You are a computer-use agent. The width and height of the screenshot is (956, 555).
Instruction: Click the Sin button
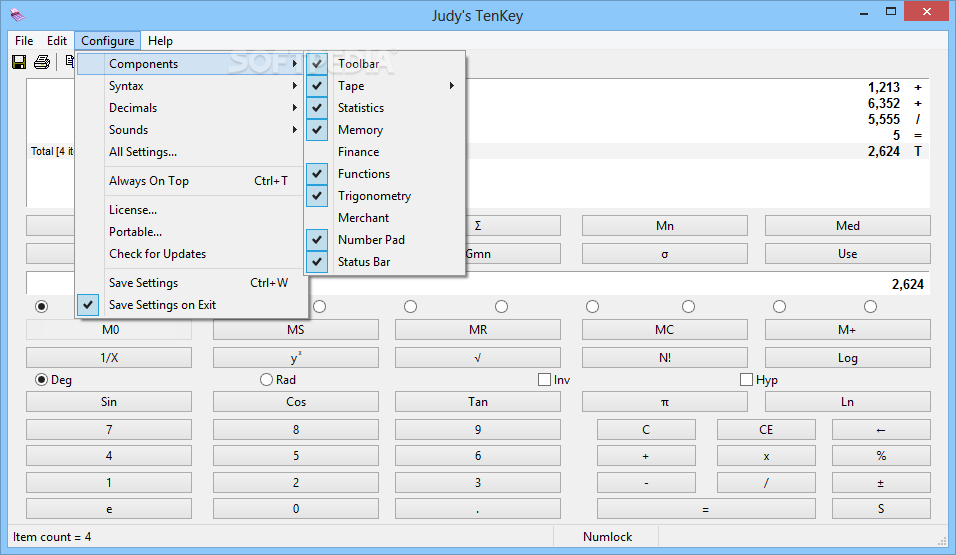tap(109, 401)
